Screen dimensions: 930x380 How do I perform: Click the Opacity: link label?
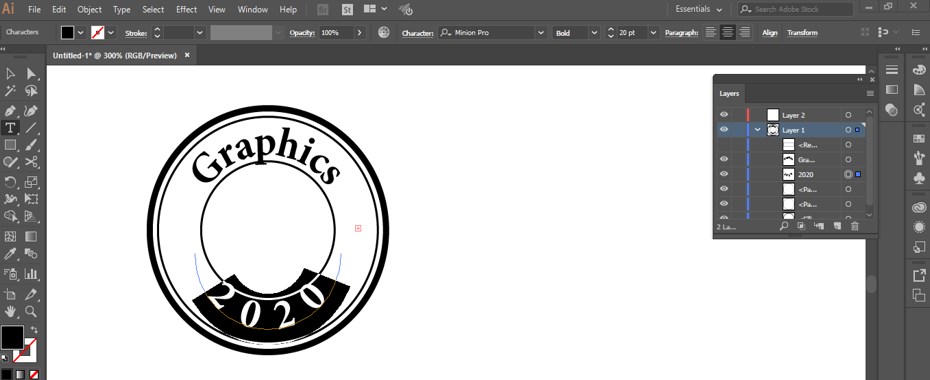click(x=301, y=33)
